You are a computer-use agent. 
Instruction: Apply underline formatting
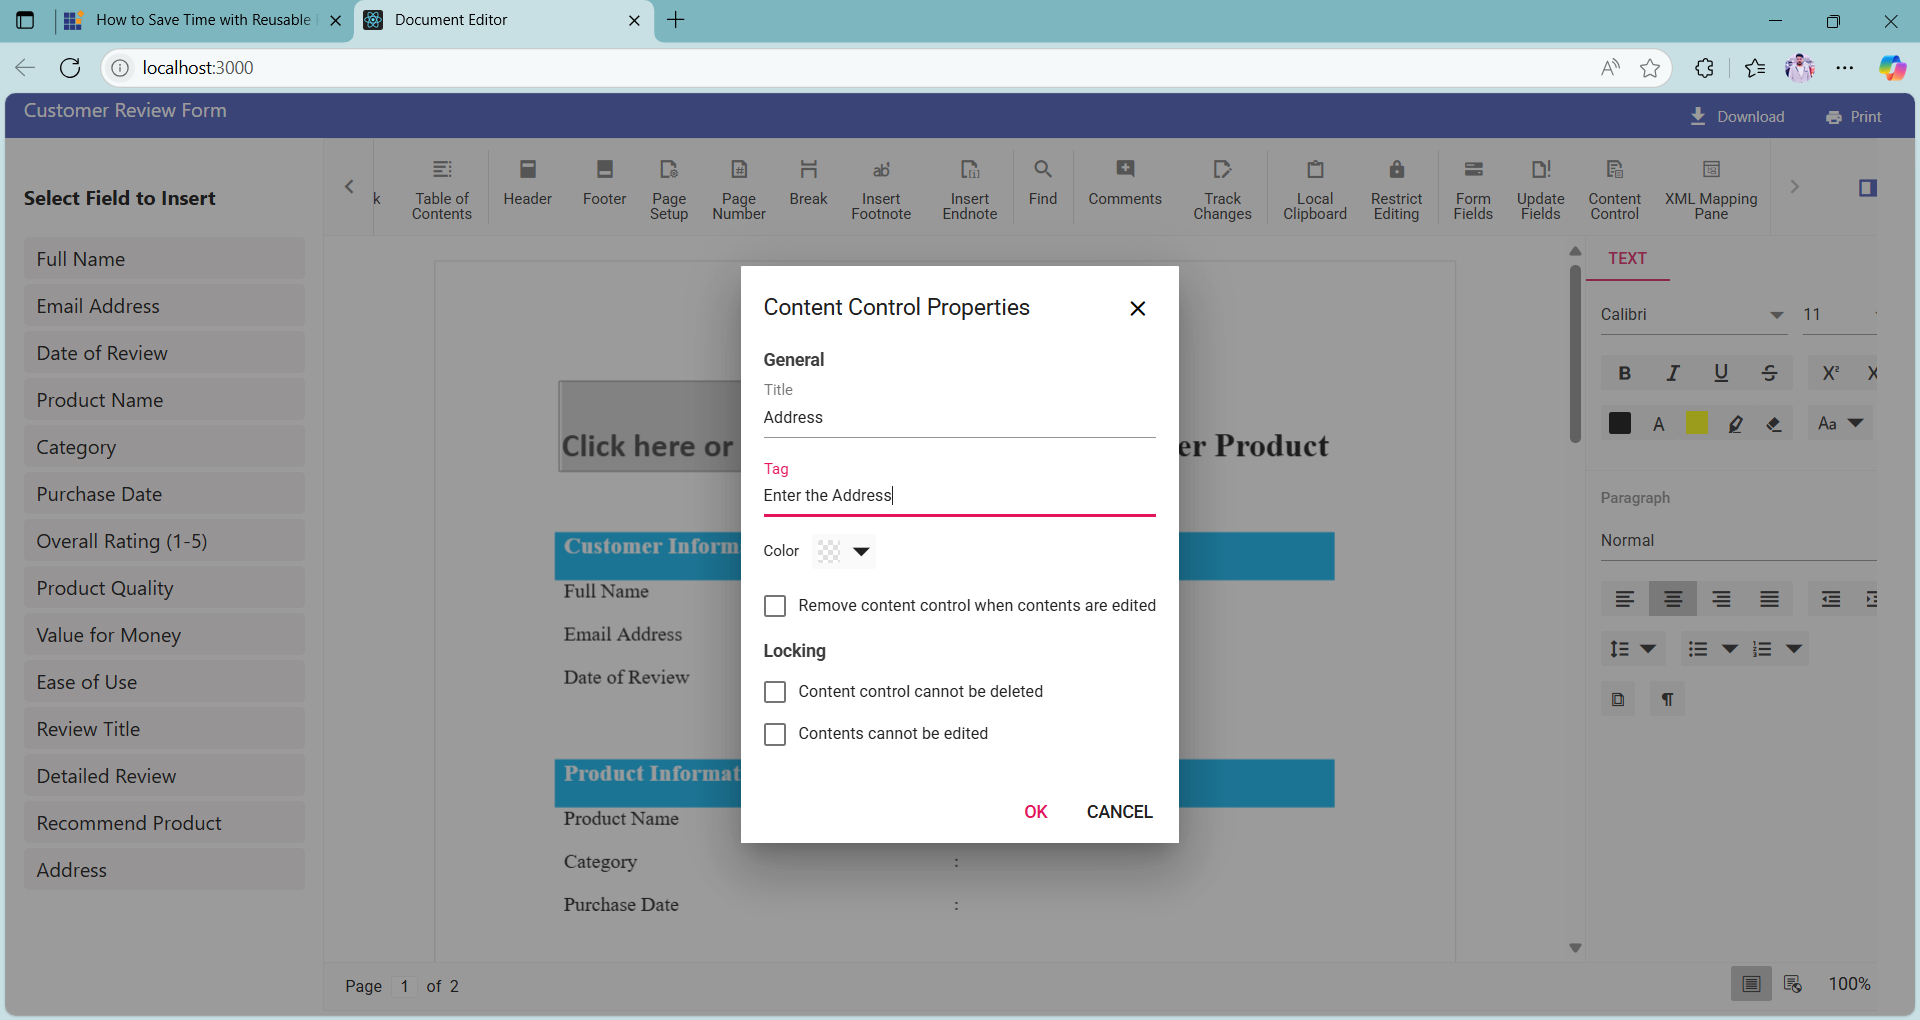pyautogui.click(x=1721, y=372)
